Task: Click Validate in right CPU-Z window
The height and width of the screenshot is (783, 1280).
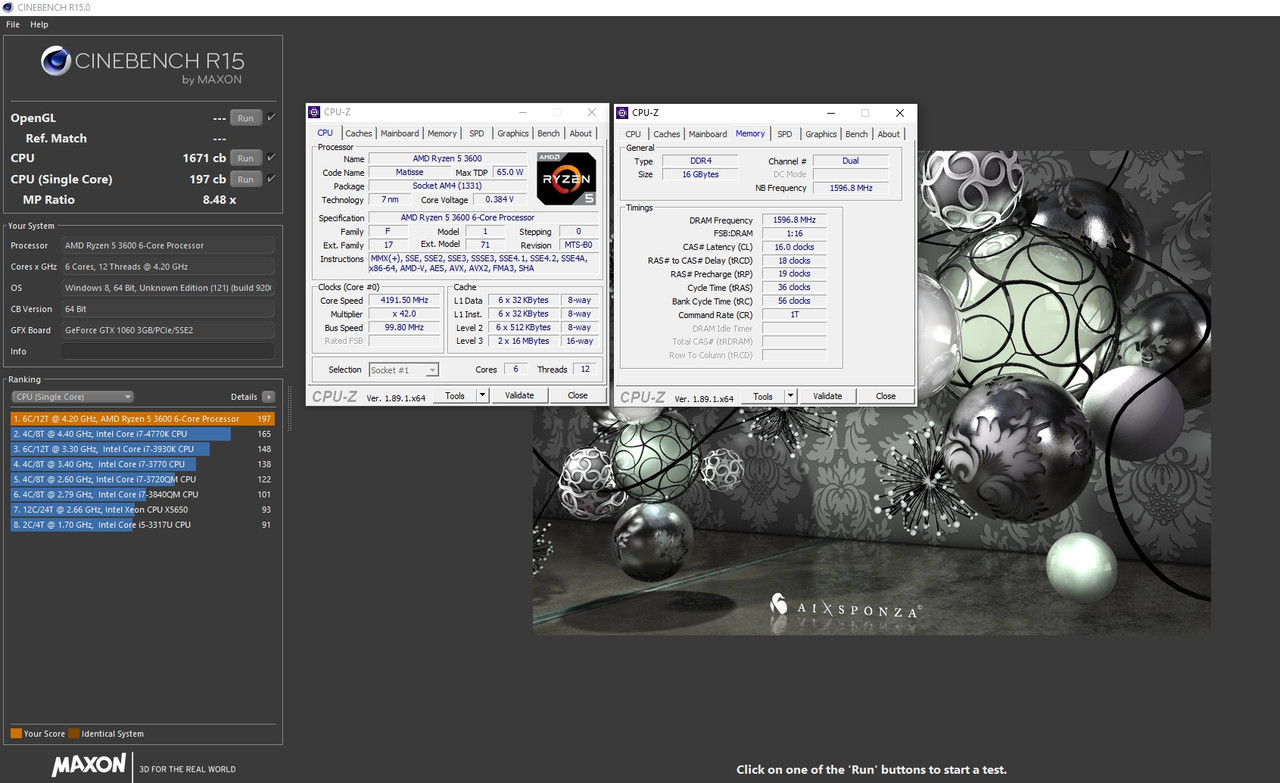Action: [827, 396]
